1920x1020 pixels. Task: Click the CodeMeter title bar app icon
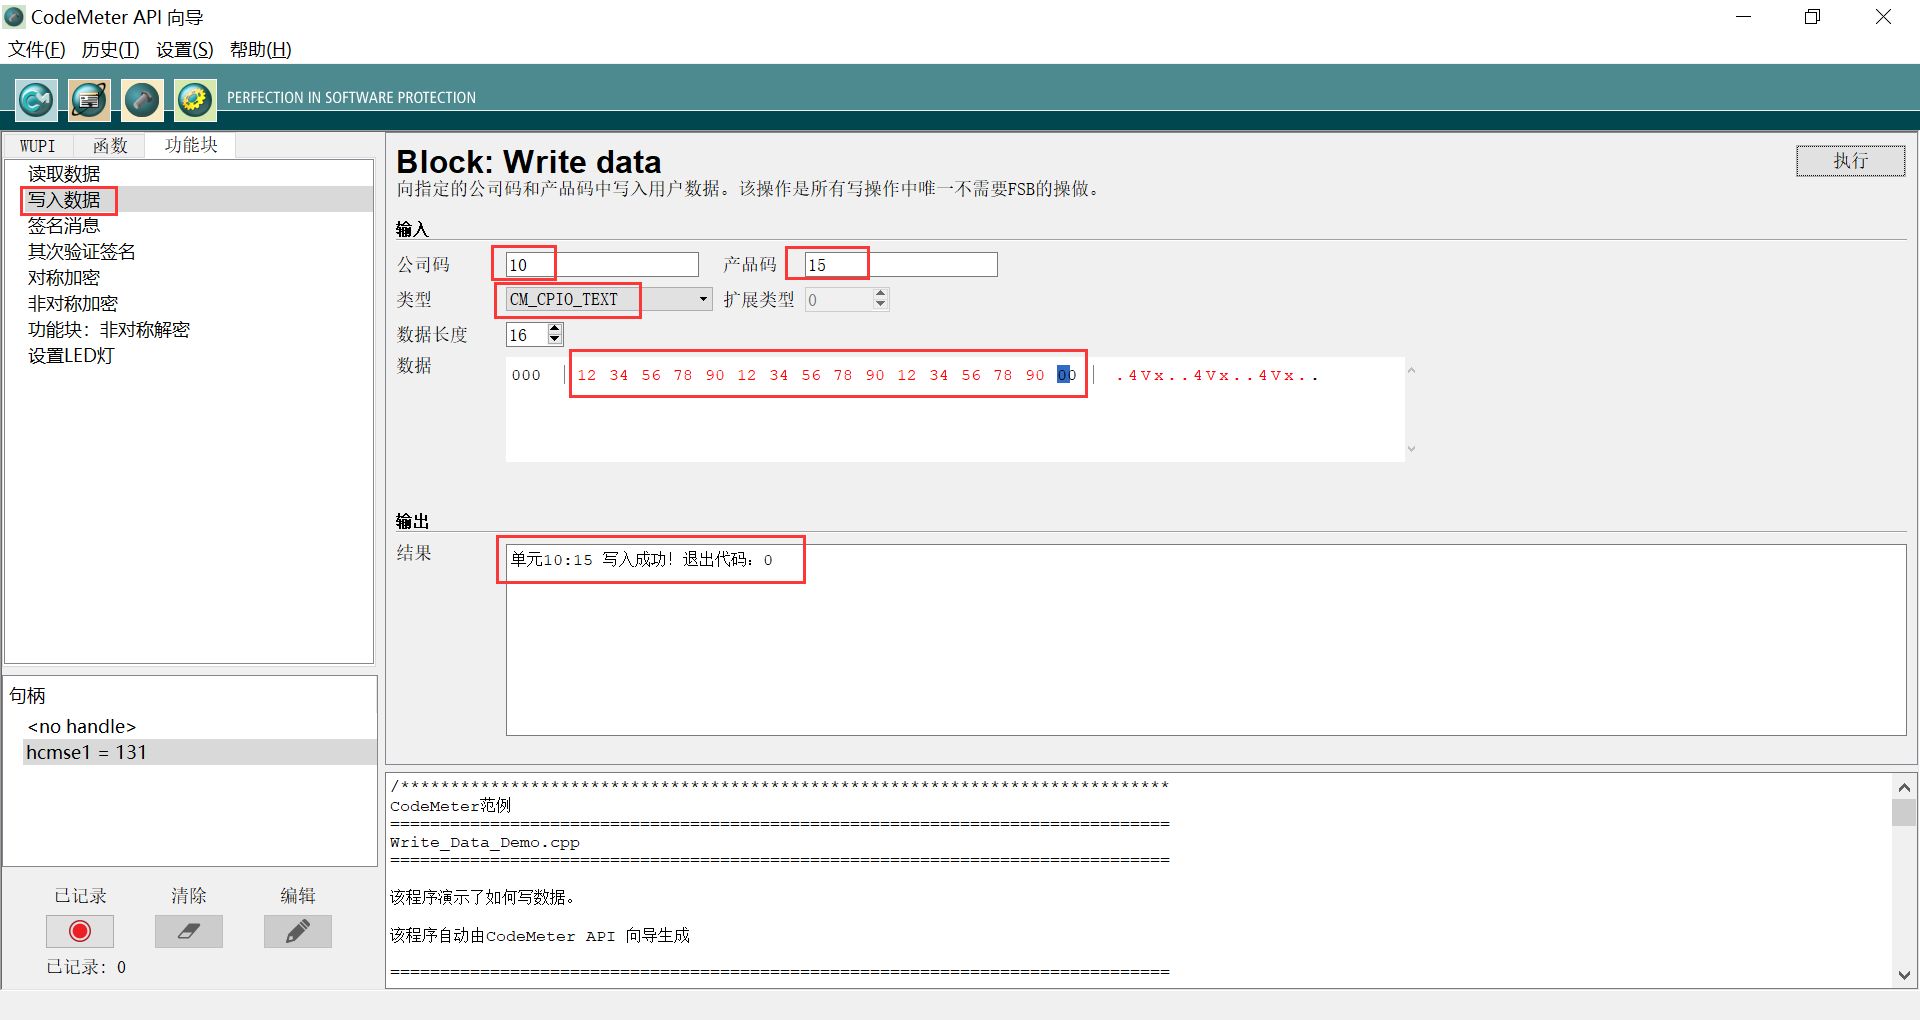(14, 17)
